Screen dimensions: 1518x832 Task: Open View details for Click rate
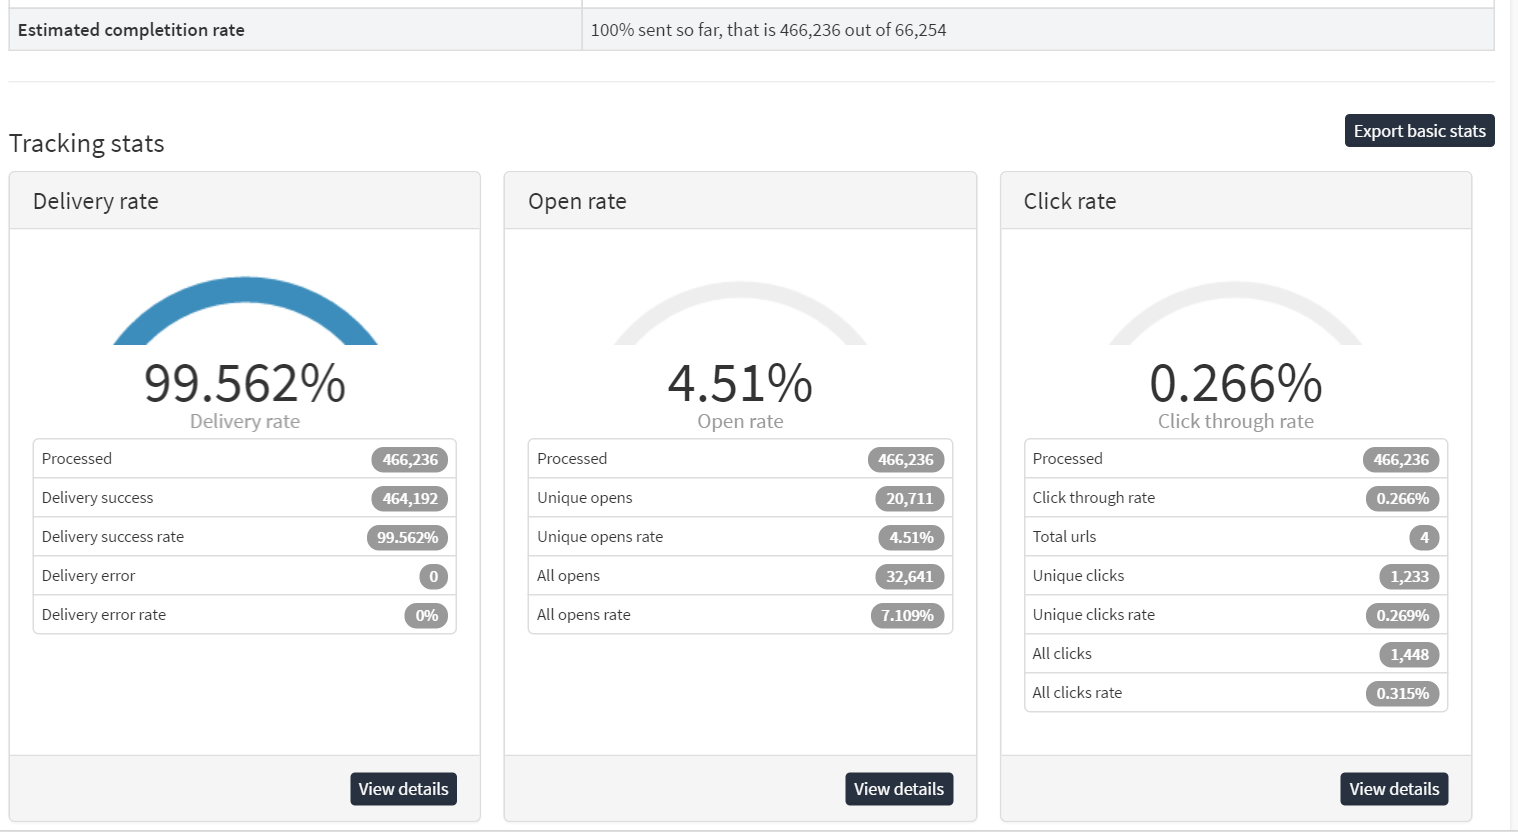click(1394, 789)
